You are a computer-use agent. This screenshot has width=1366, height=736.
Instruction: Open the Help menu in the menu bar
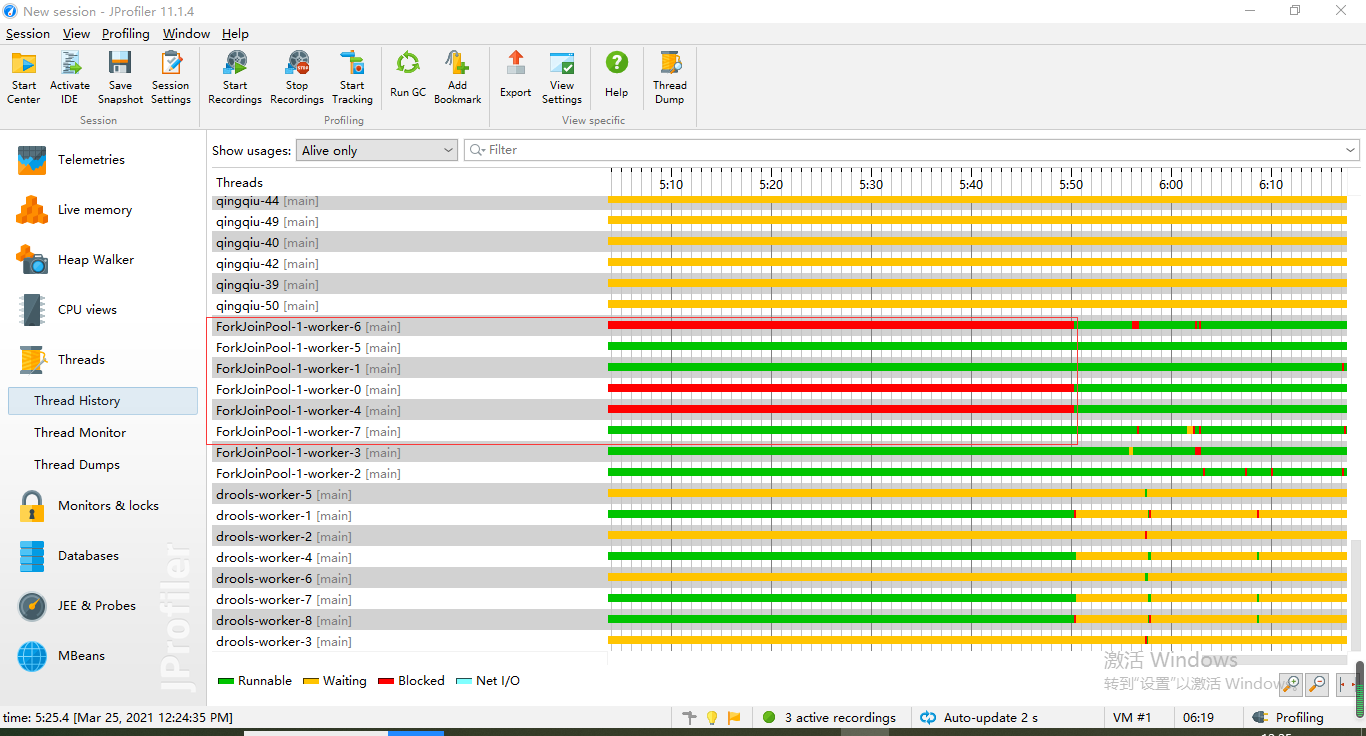pyautogui.click(x=235, y=34)
